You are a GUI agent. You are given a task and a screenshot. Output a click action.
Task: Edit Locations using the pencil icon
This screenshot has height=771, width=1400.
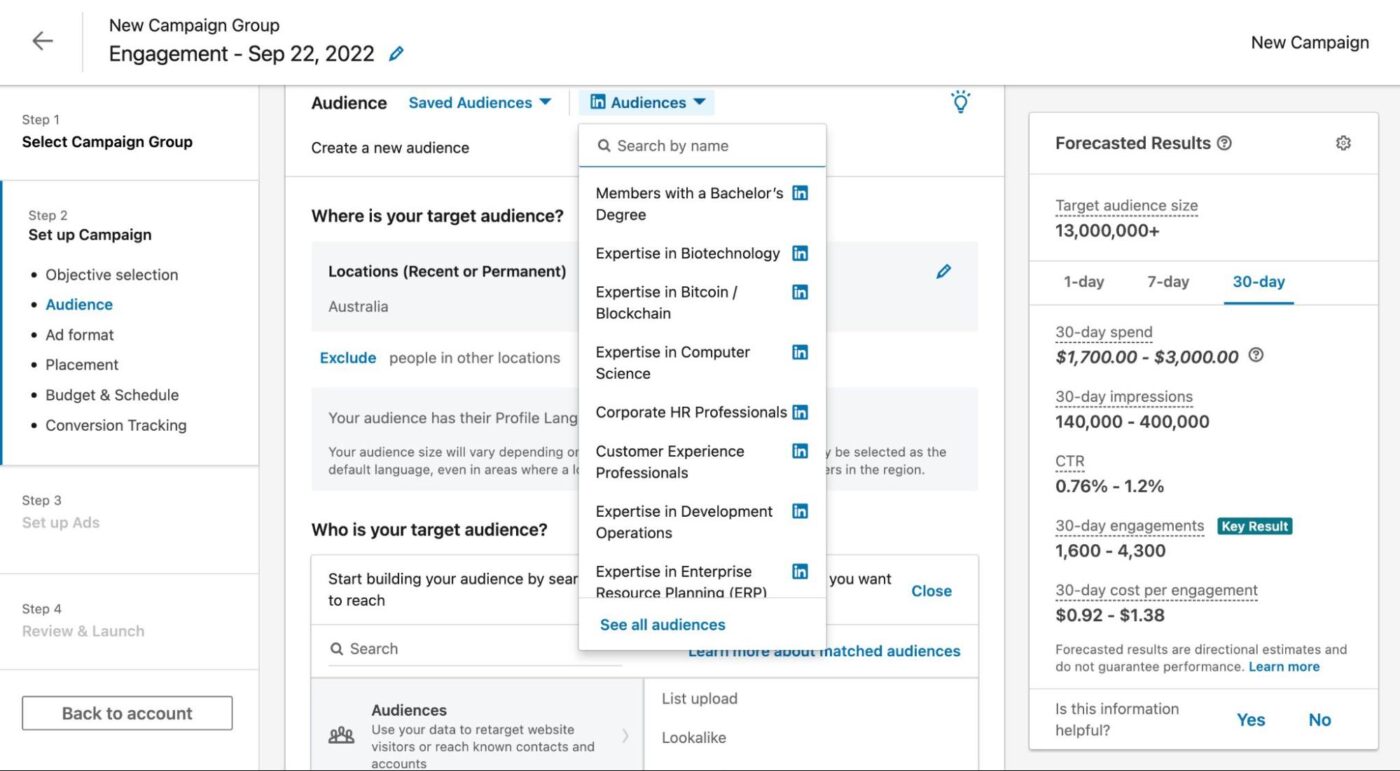(943, 271)
